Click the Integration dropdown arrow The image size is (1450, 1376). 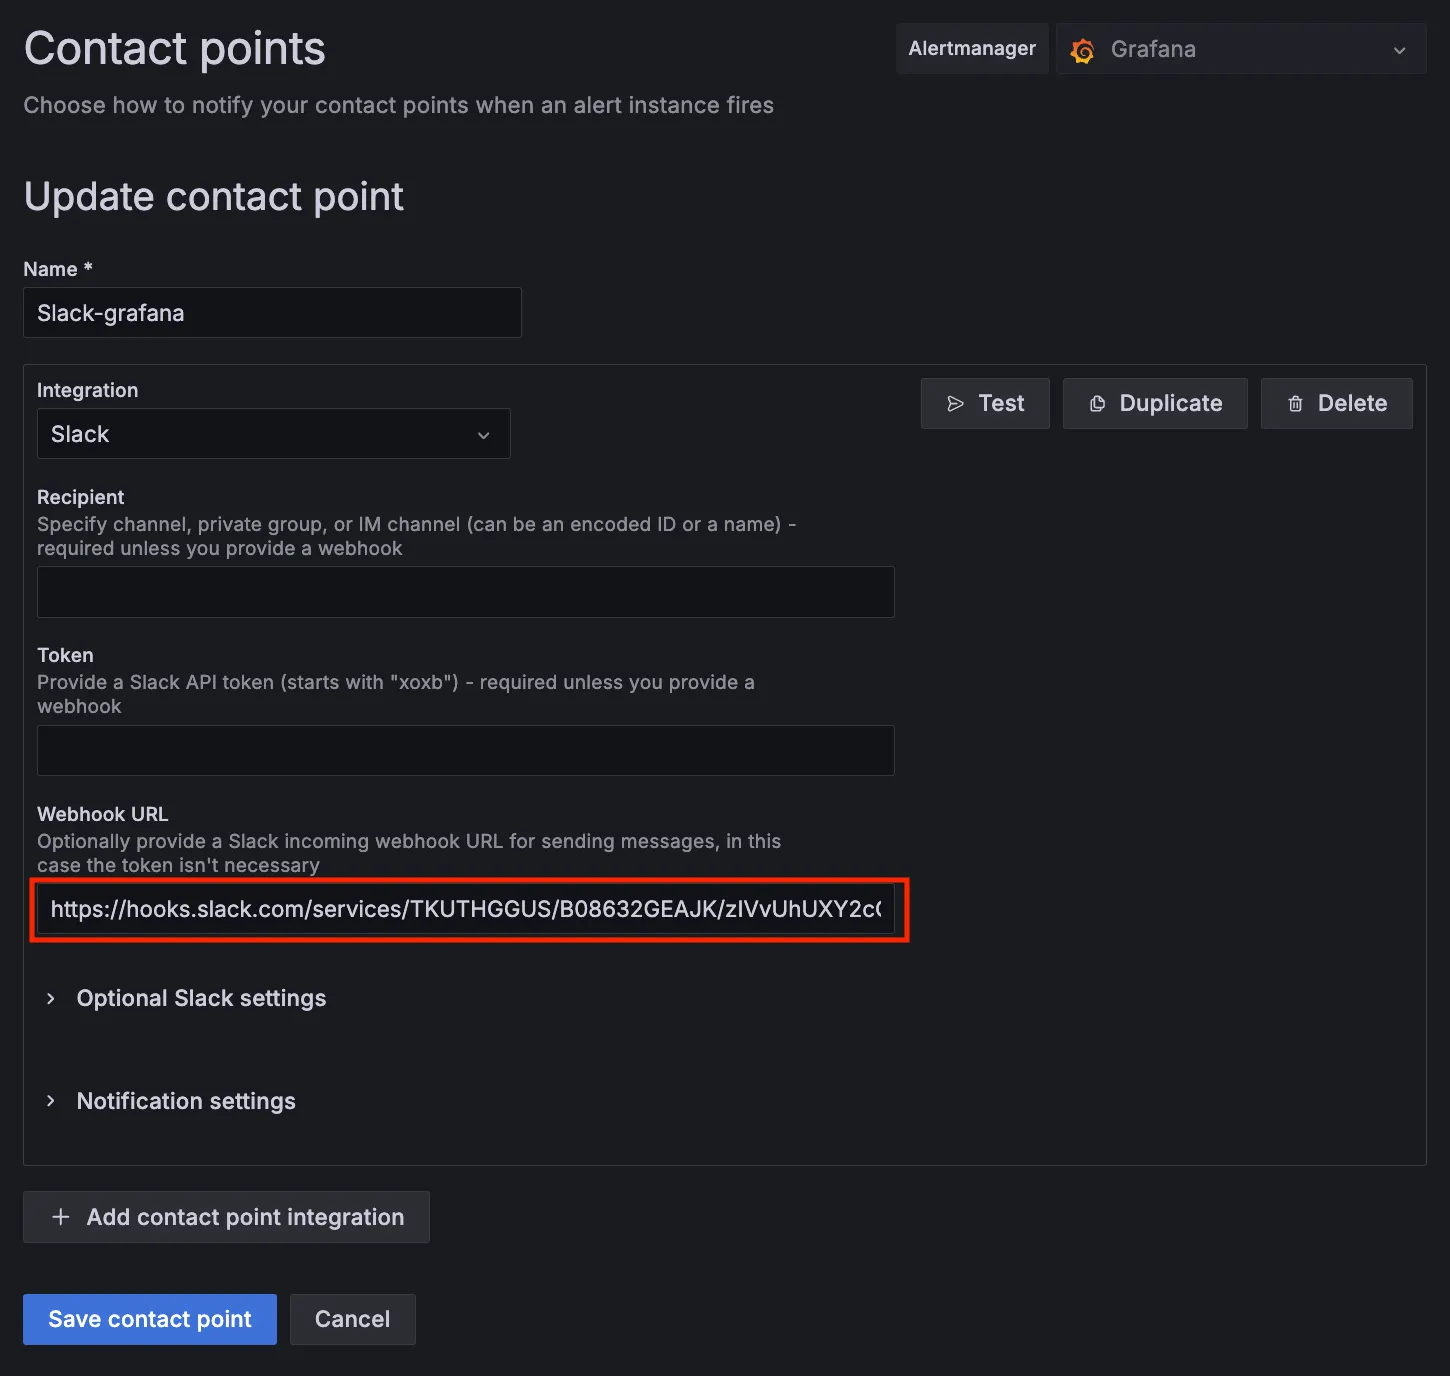[x=484, y=435]
